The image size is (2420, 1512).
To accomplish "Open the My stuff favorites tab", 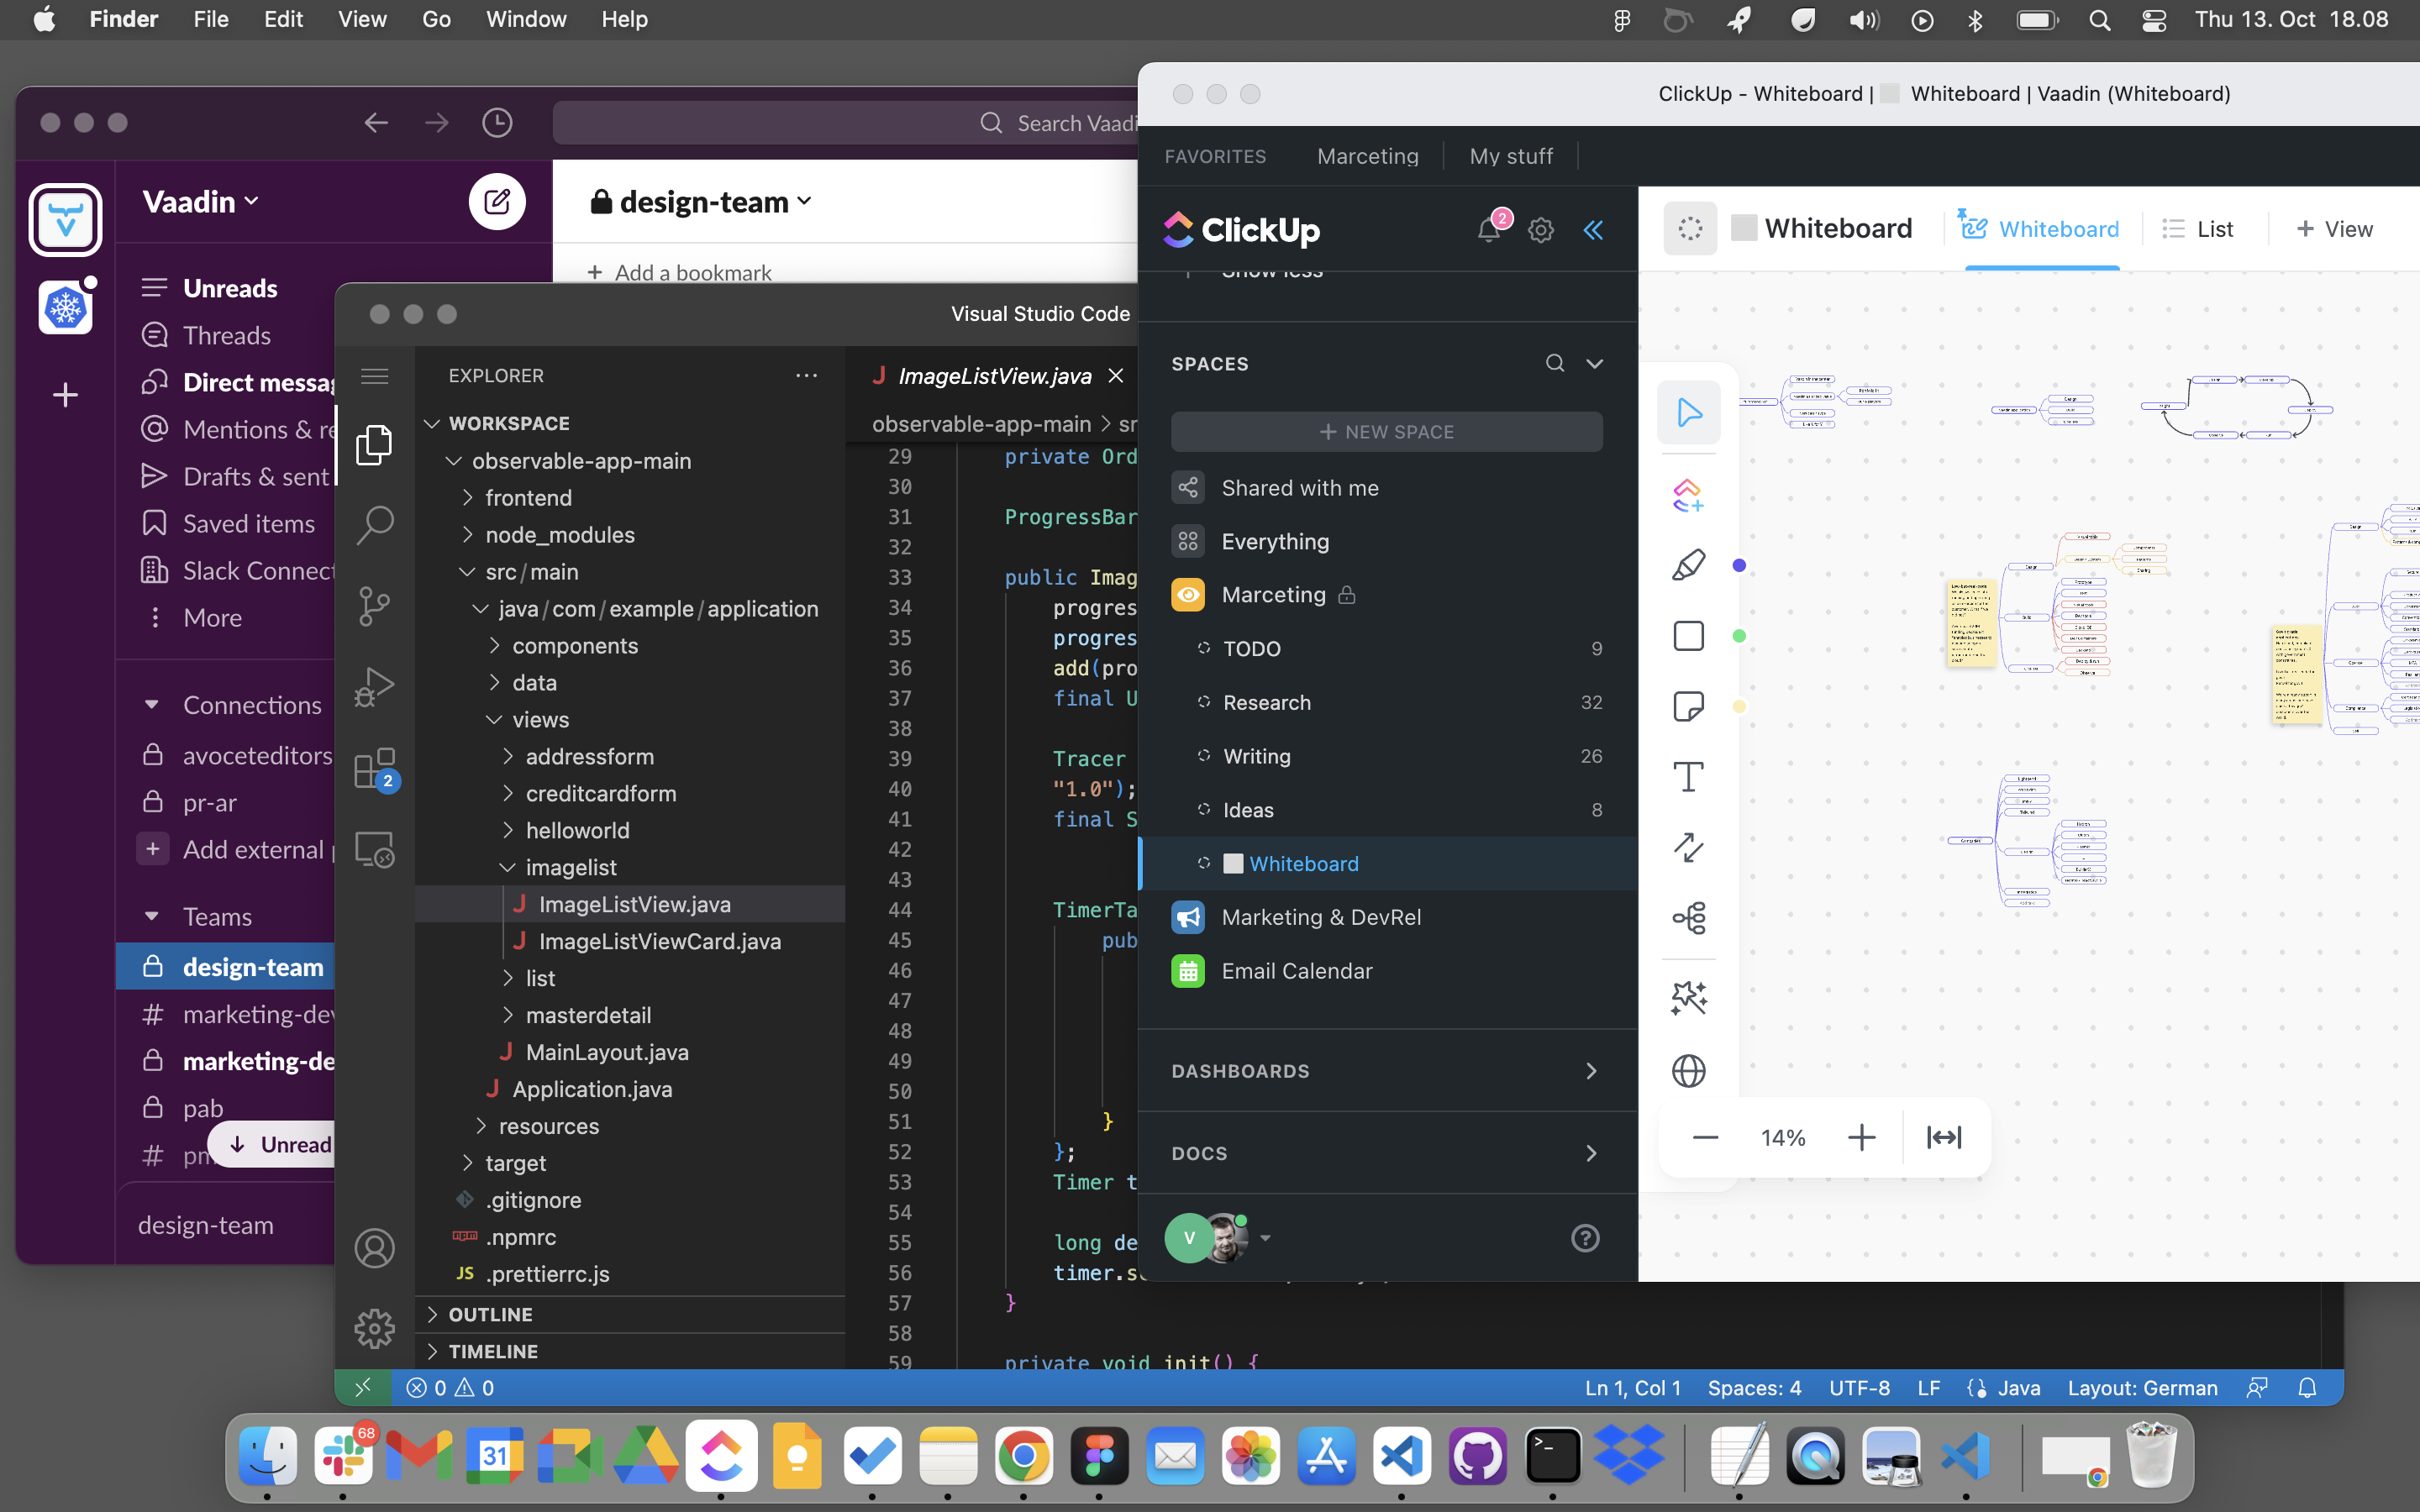I will (x=1511, y=156).
